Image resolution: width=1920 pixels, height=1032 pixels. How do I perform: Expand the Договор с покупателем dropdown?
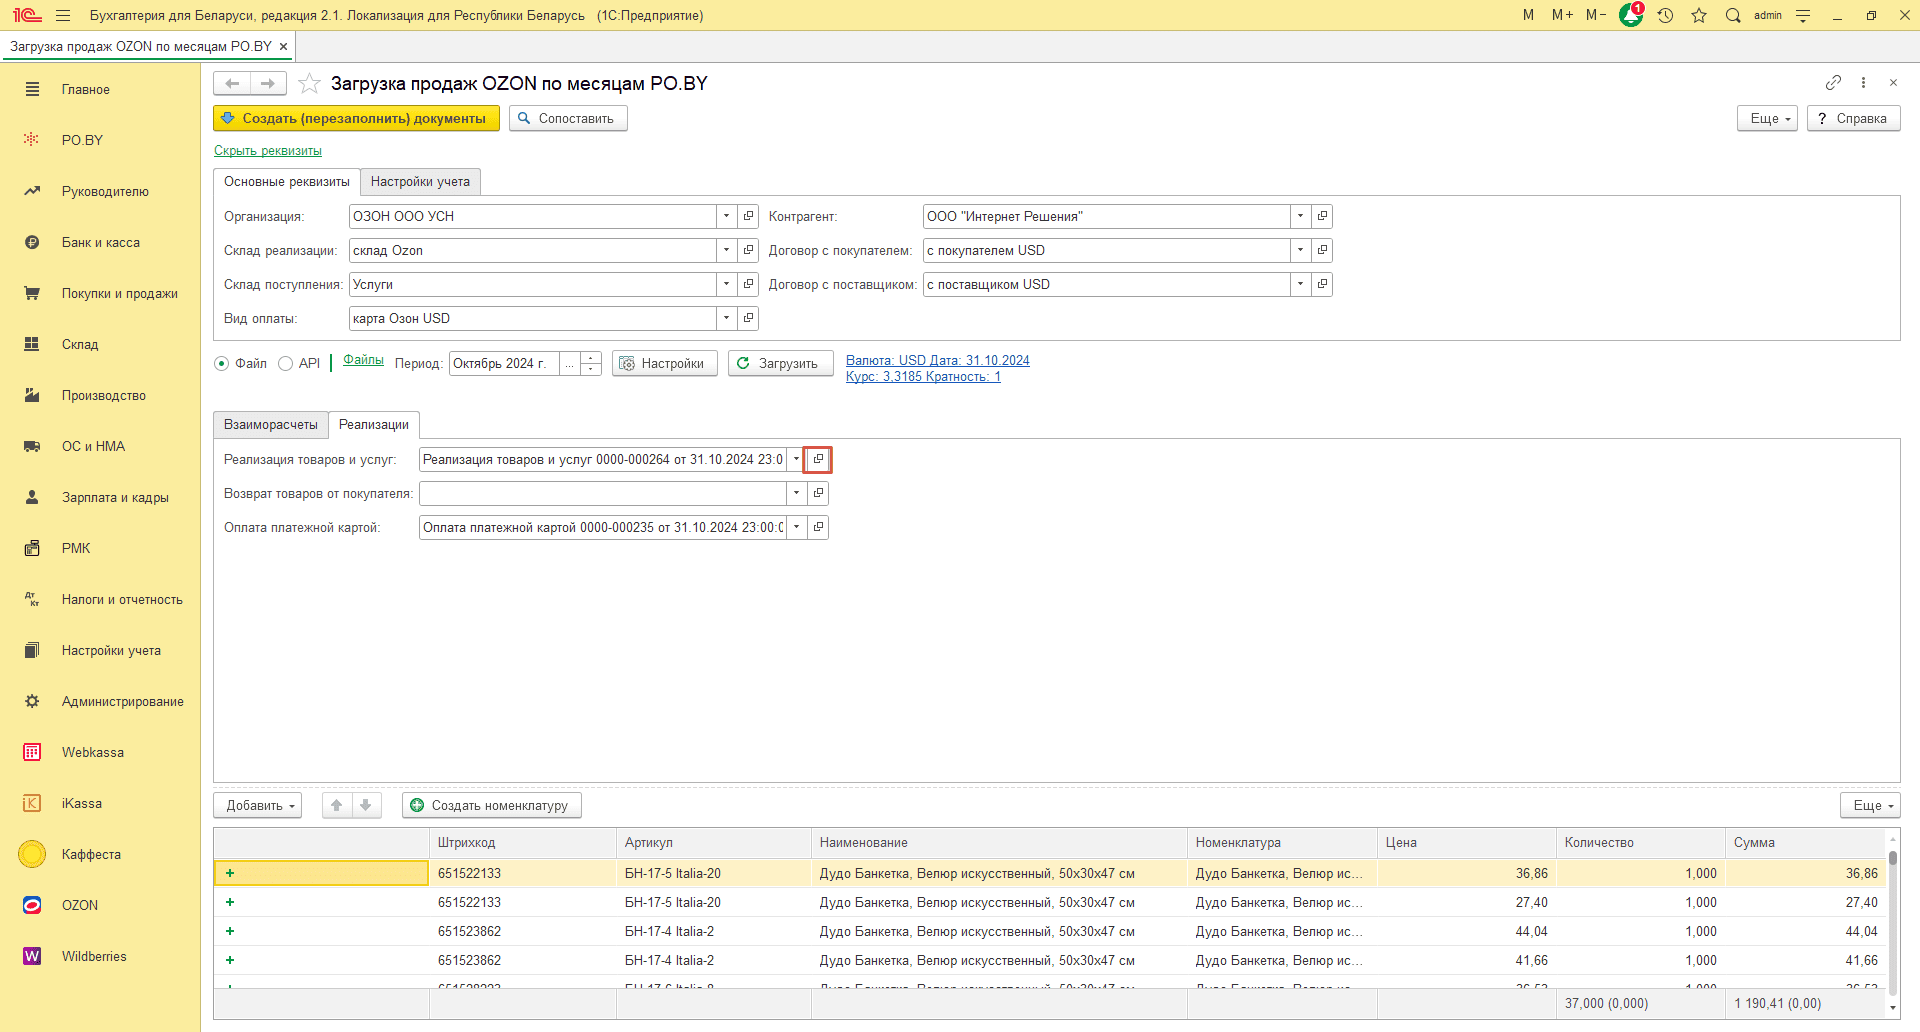pos(1300,250)
